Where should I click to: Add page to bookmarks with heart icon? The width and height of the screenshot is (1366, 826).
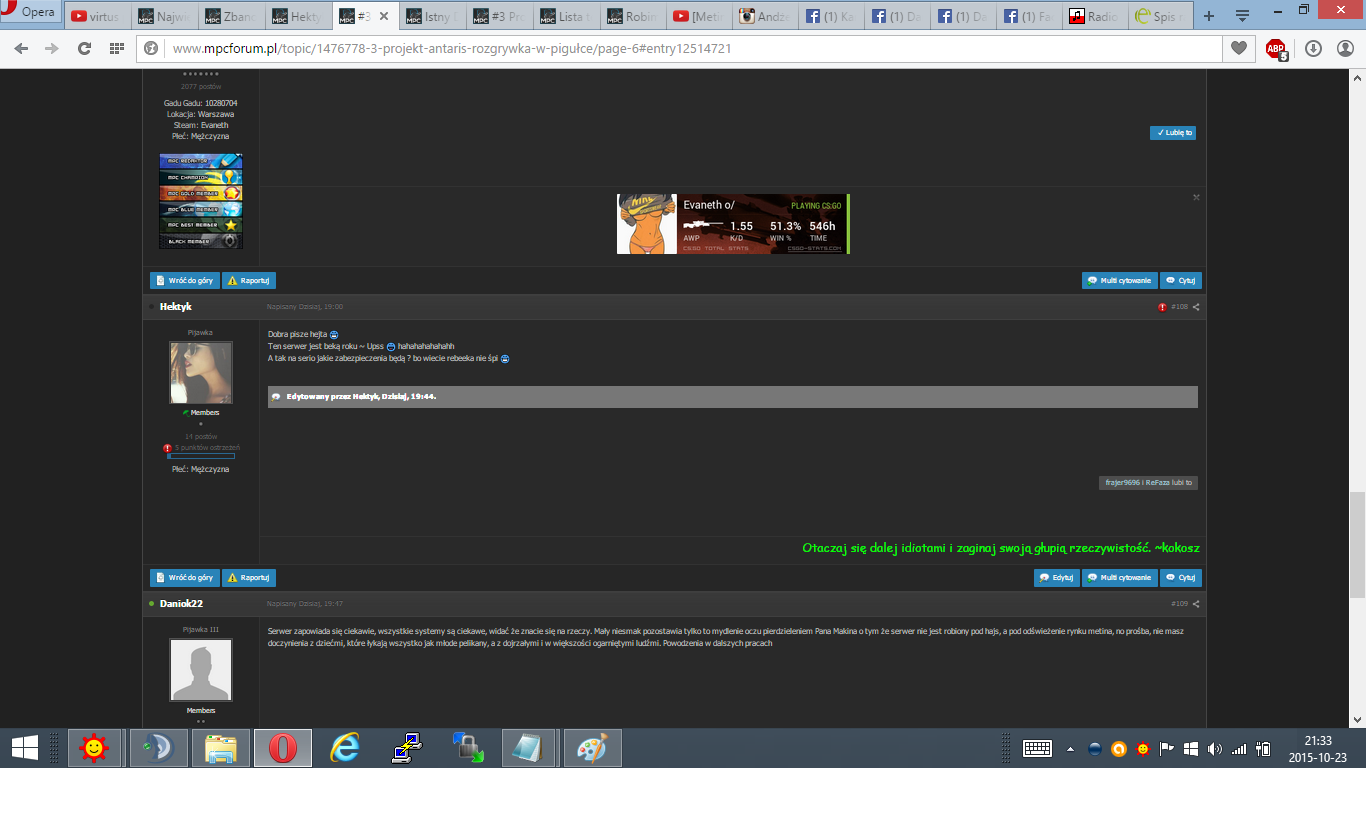pos(1238,48)
